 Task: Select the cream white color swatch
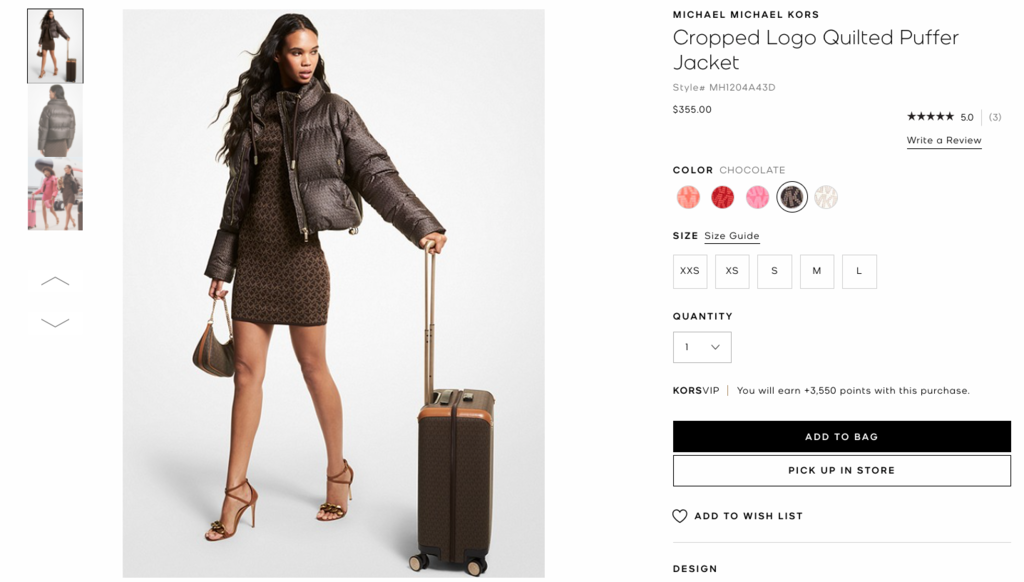click(826, 197)
